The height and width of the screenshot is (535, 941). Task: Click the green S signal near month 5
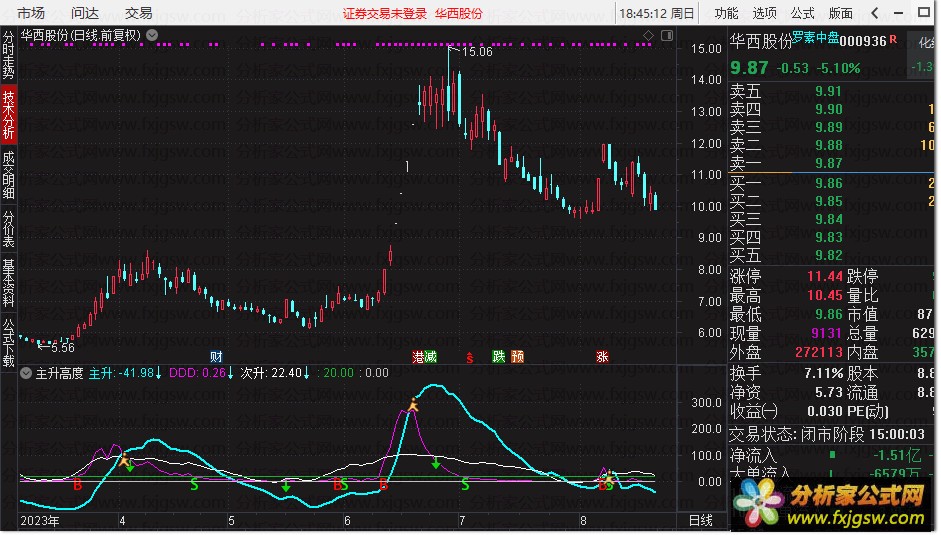tap(194, 485)
